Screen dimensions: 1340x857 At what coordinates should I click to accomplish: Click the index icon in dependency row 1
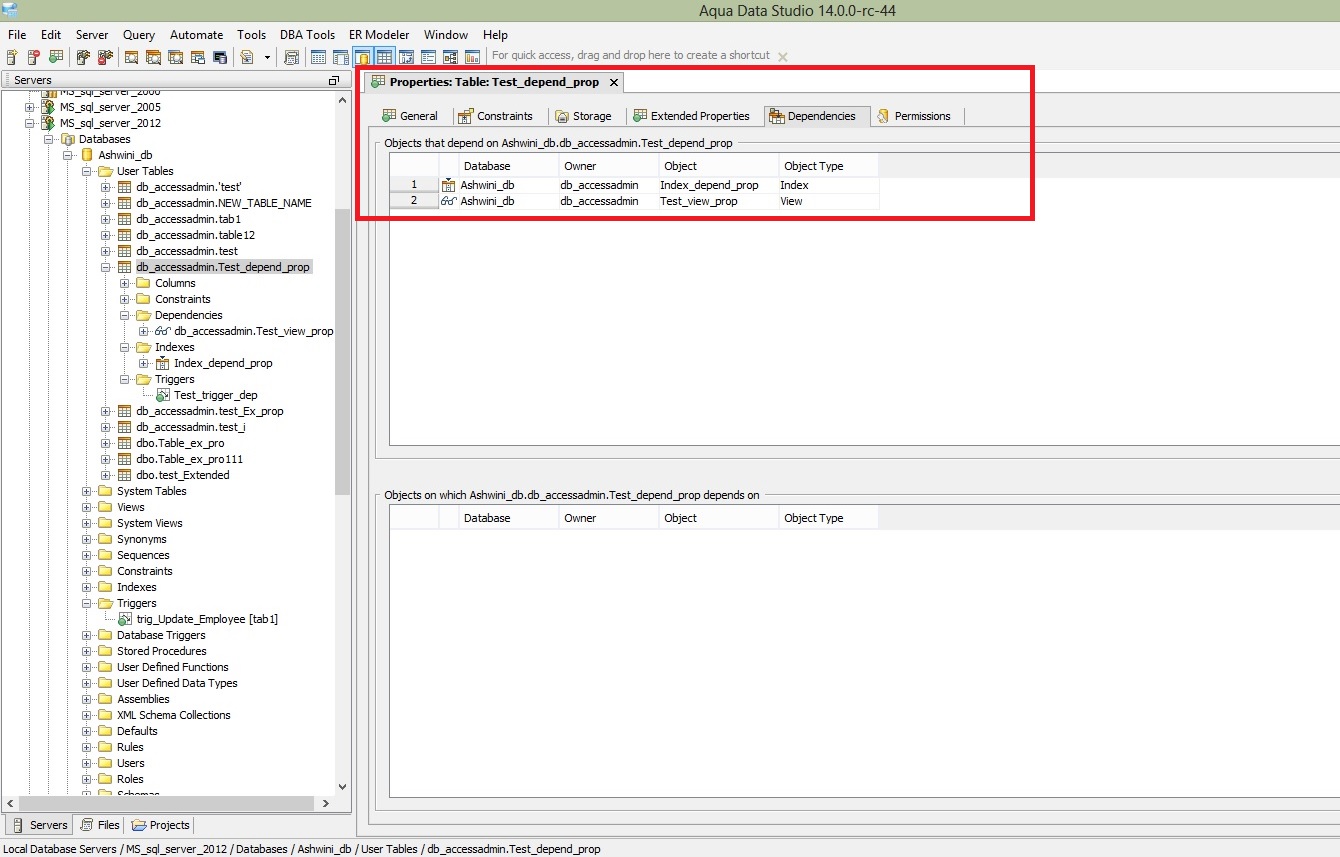[448, 185]
